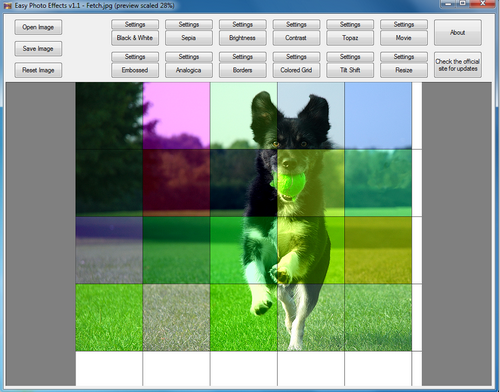
Task: Open Settings above Brightness
Action: point(242,24)
